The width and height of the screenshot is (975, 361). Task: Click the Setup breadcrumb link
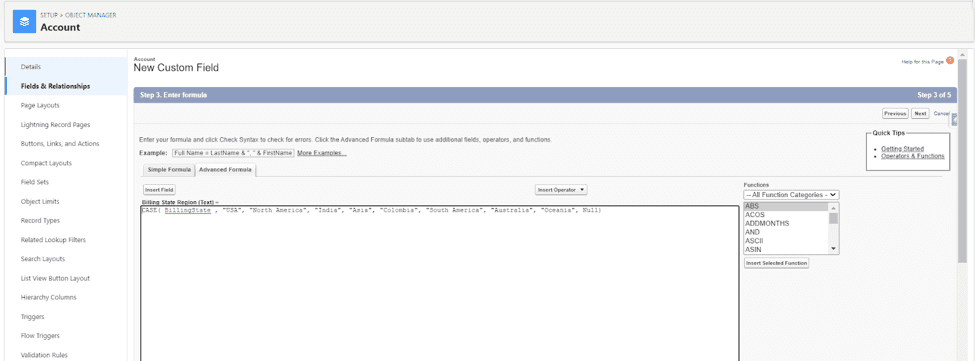tap(49, 15)
